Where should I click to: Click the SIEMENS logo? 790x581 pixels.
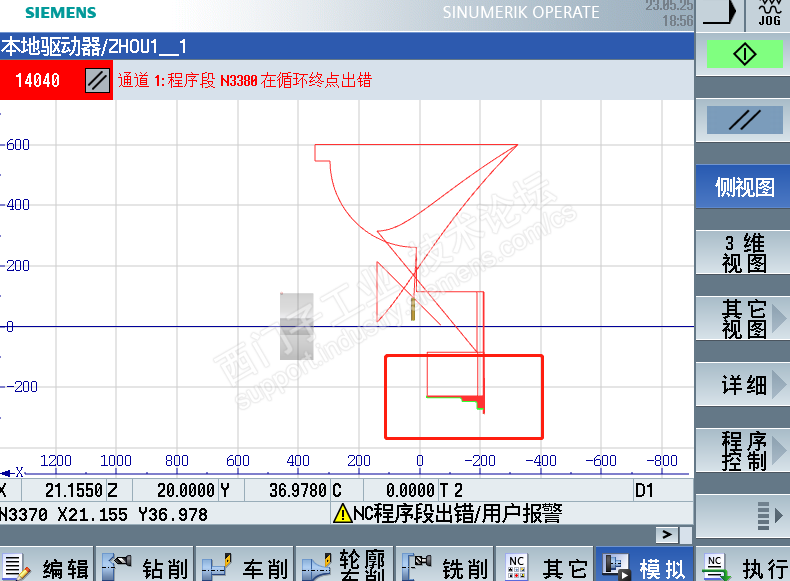(x=60, y=13)
